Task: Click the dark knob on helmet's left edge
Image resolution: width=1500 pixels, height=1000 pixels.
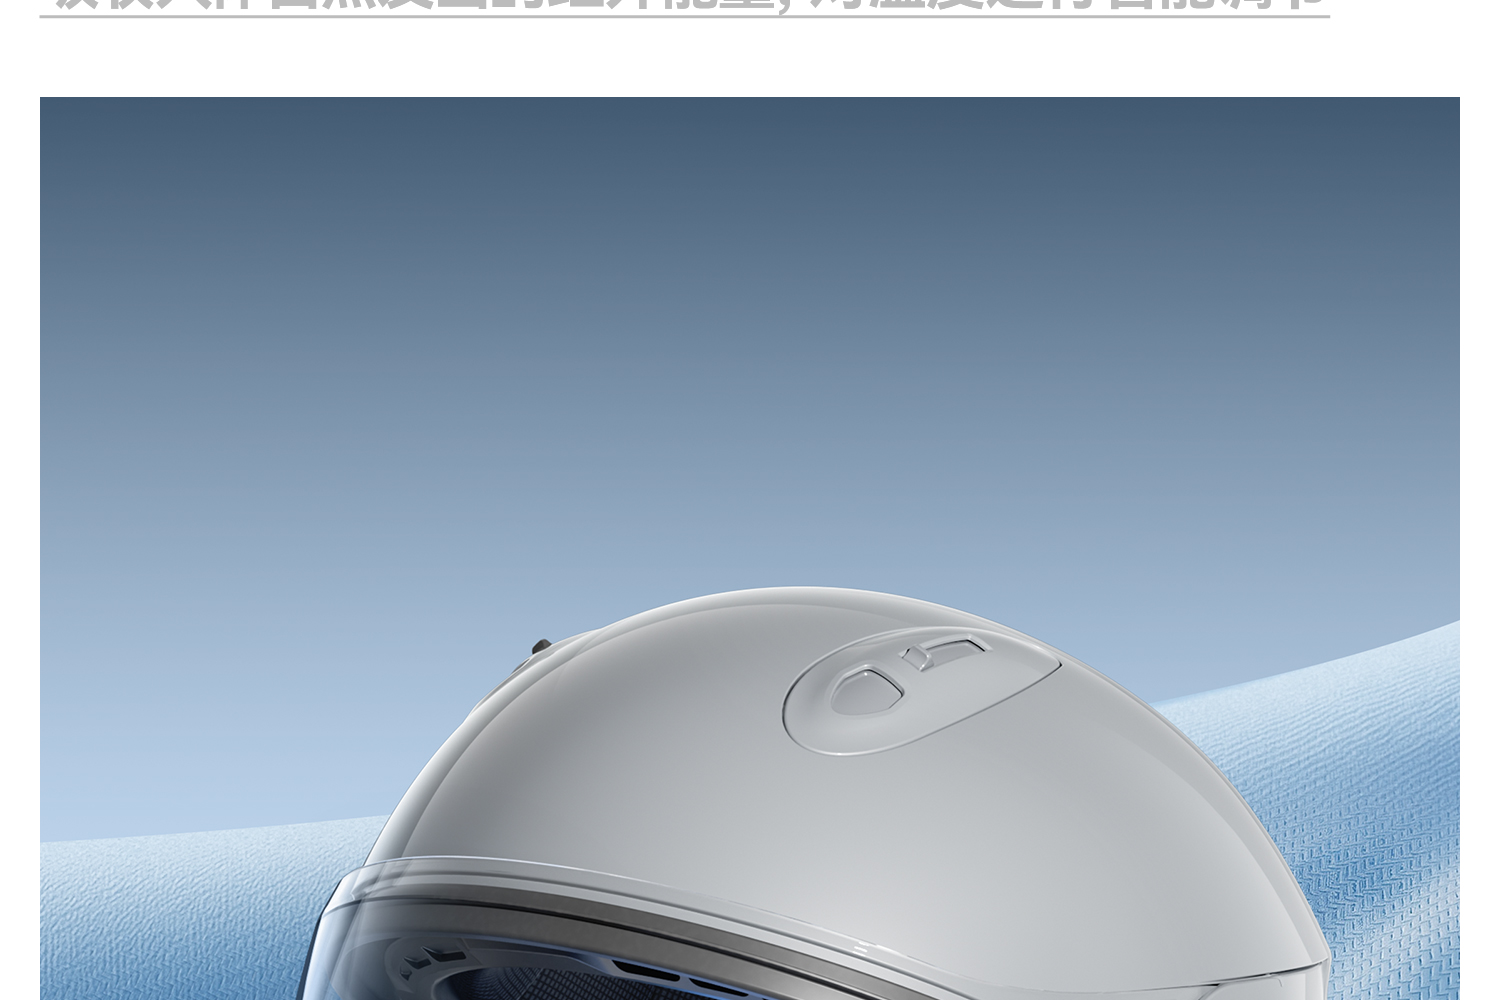Action: click(x=540, y=648)
